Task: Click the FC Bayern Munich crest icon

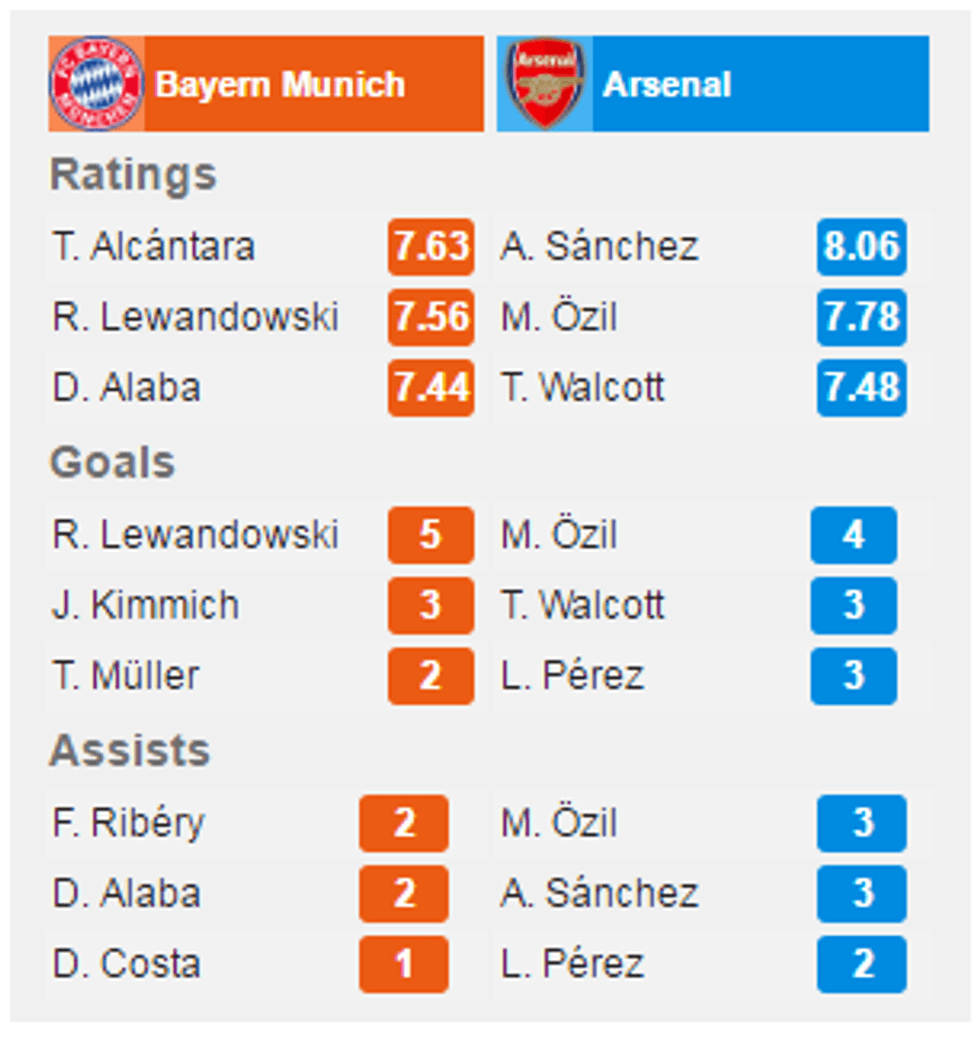Action: tap(96, 84)
